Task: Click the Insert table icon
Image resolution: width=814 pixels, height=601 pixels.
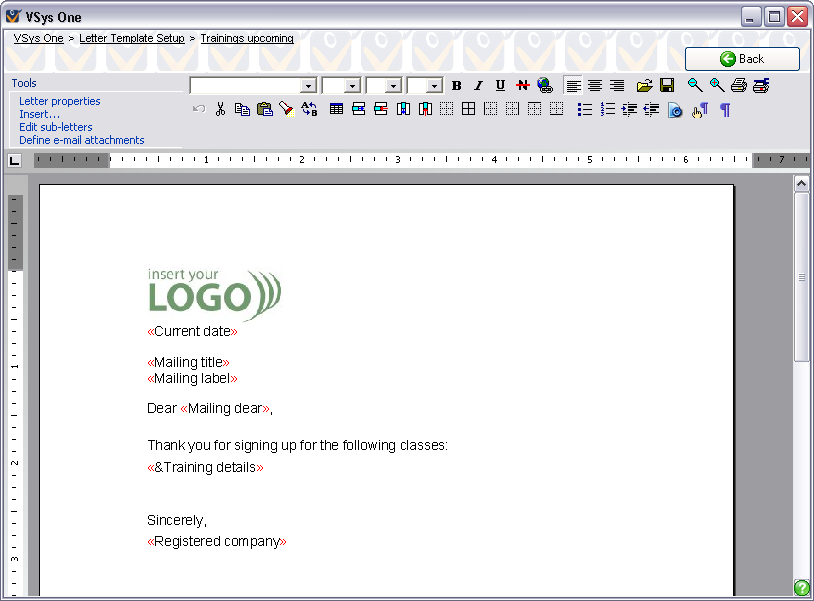Action: coord(336,109)
